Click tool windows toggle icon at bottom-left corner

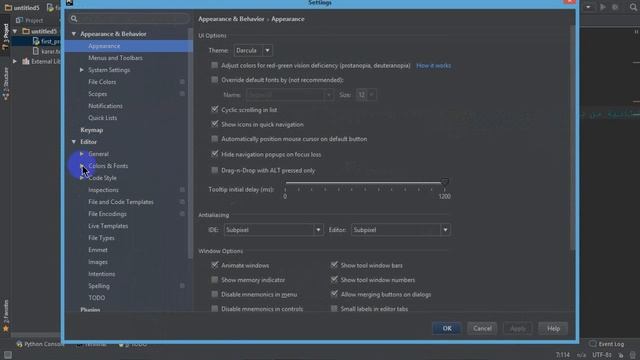7,355
